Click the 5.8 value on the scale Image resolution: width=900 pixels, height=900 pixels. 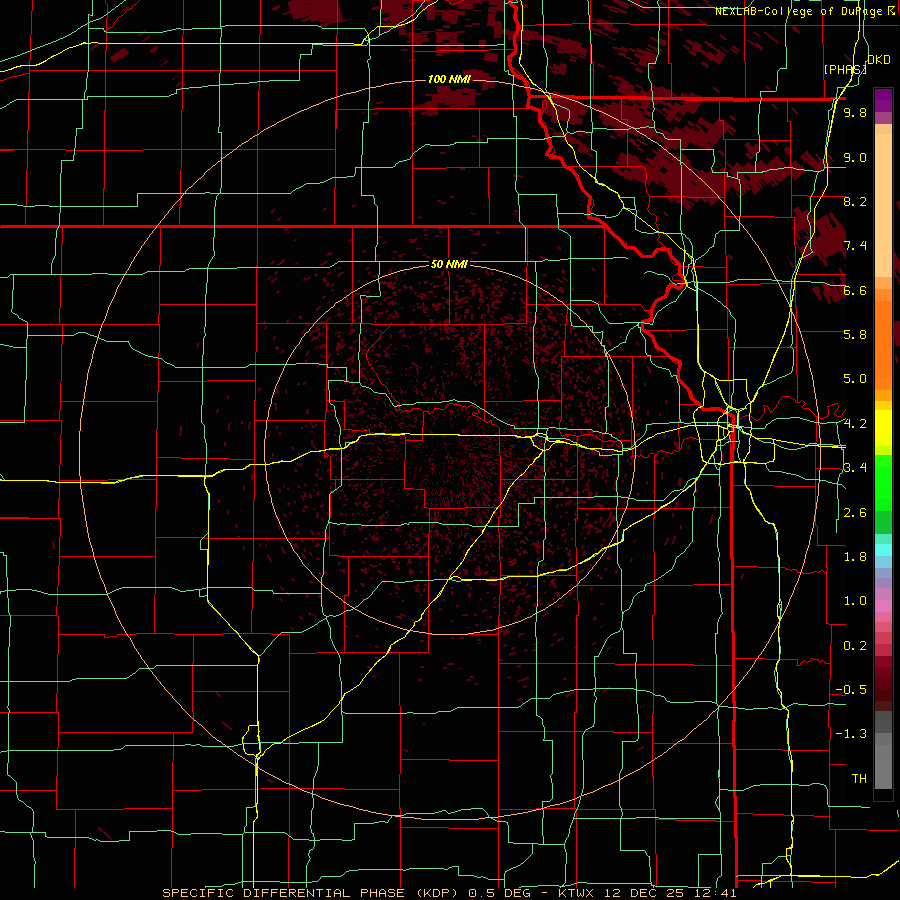[855, 335]
